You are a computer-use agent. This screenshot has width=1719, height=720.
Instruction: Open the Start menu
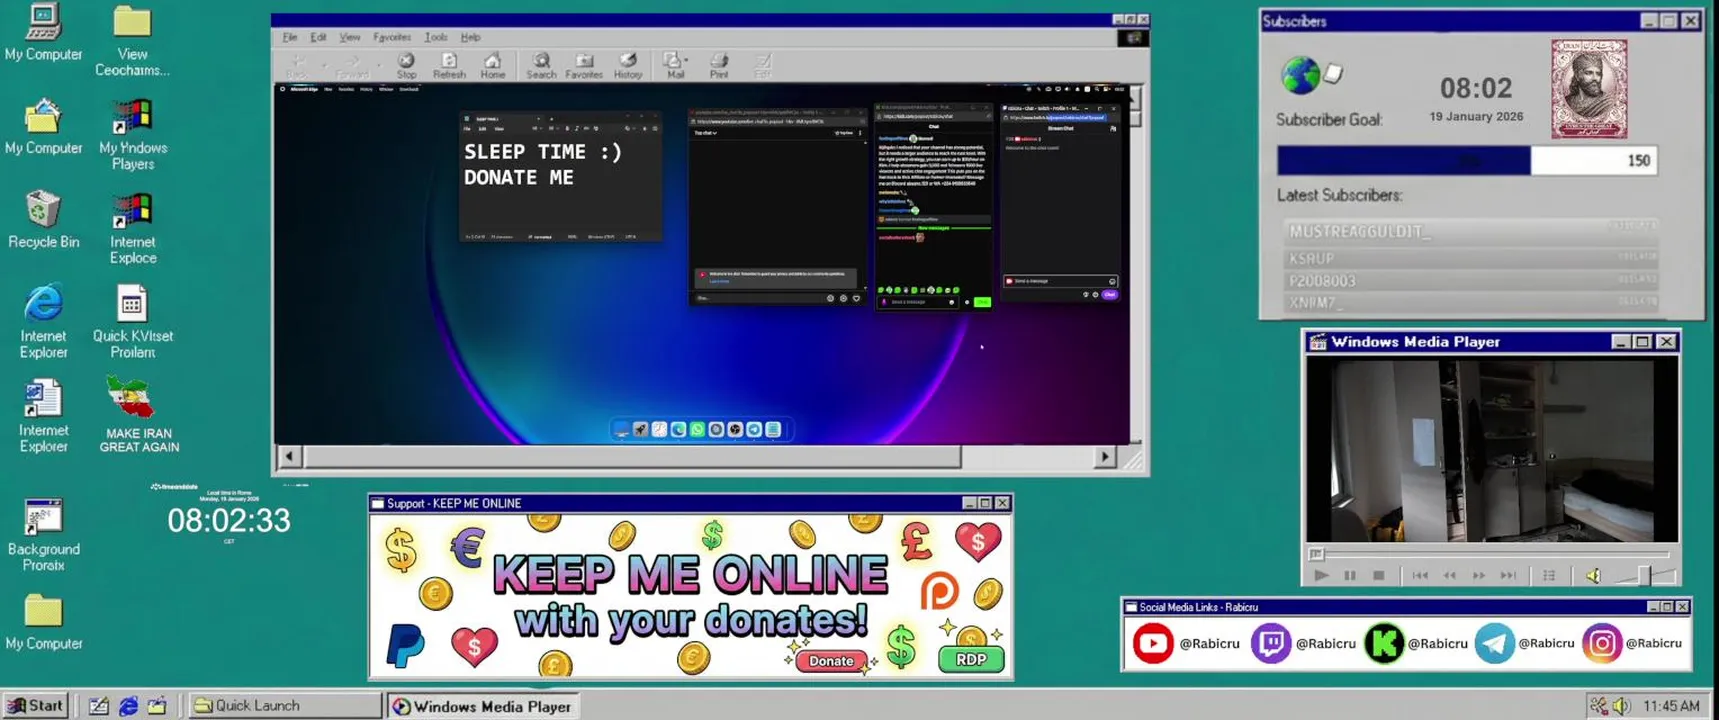(x=36, y=705)
